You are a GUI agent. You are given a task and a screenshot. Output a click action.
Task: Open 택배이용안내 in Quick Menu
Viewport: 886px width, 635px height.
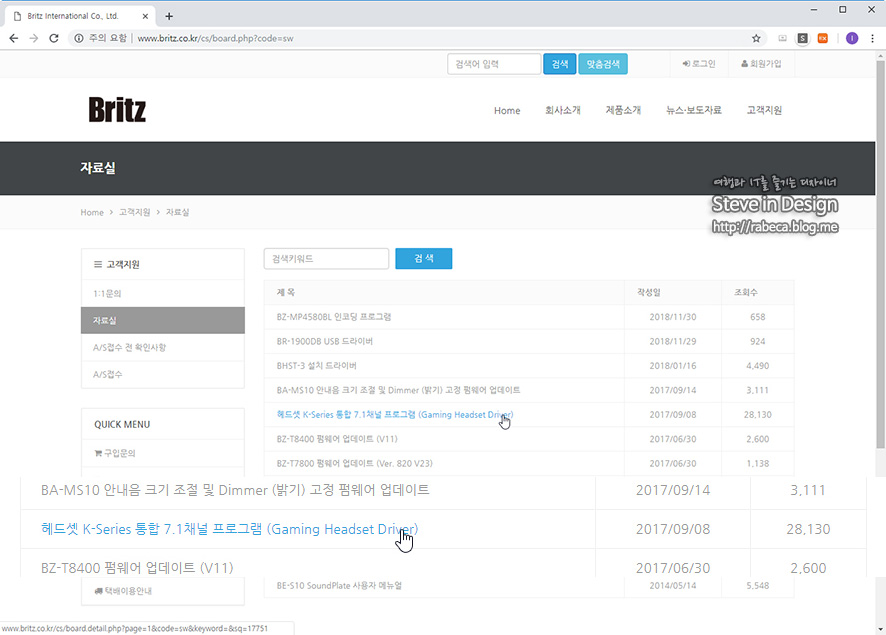(123, 591)
